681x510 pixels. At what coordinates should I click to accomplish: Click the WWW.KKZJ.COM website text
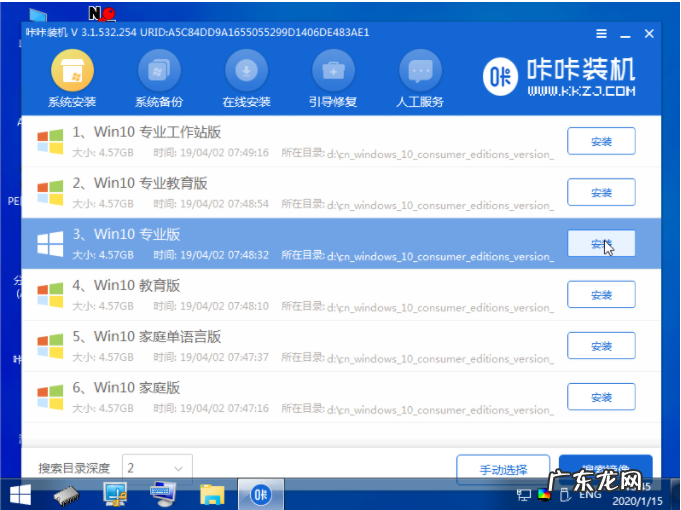[x=582, y=91]
